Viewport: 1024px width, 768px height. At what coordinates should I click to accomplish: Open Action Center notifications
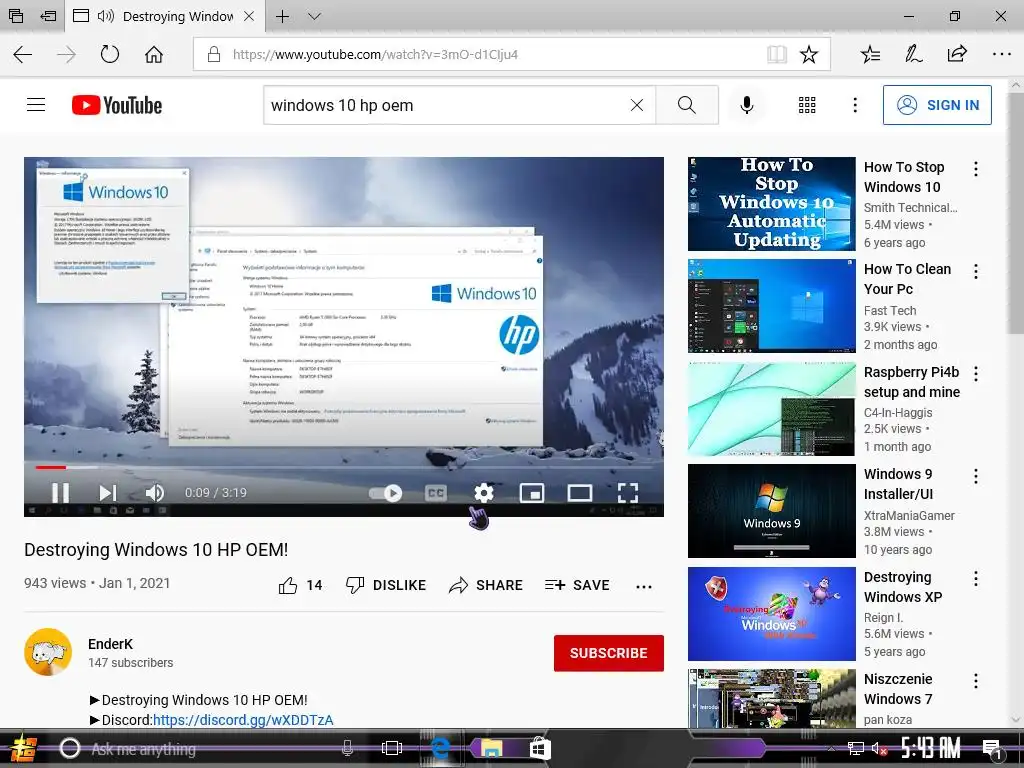[x=992, y=749]
